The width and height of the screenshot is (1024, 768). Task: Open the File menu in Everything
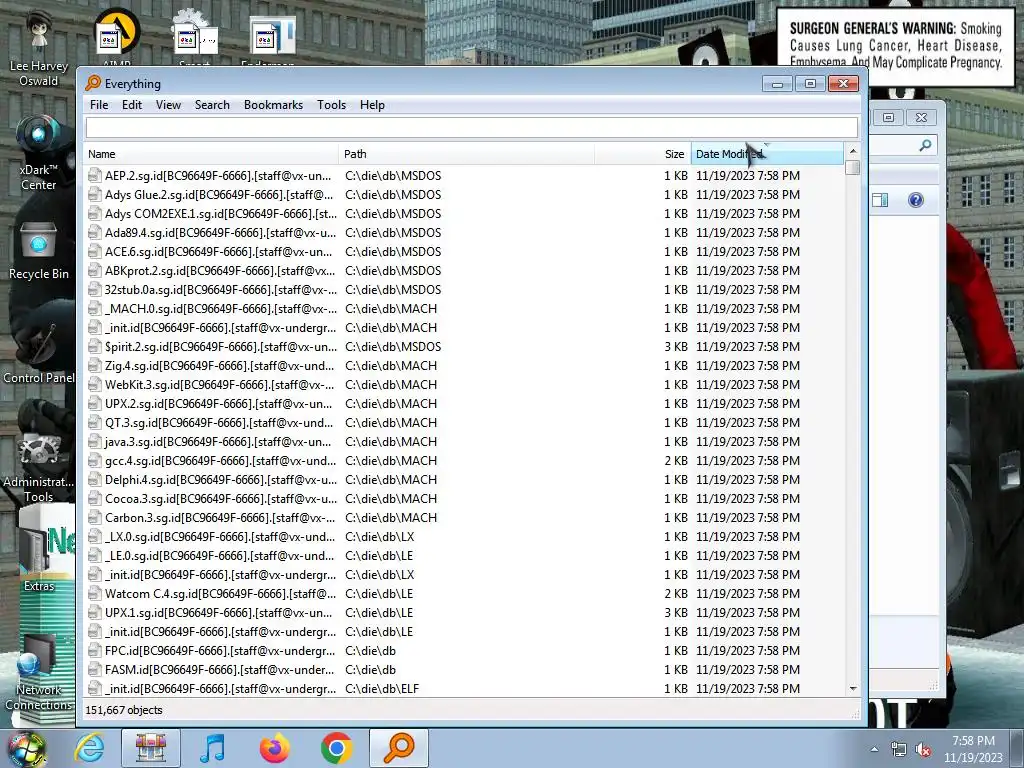99,104
